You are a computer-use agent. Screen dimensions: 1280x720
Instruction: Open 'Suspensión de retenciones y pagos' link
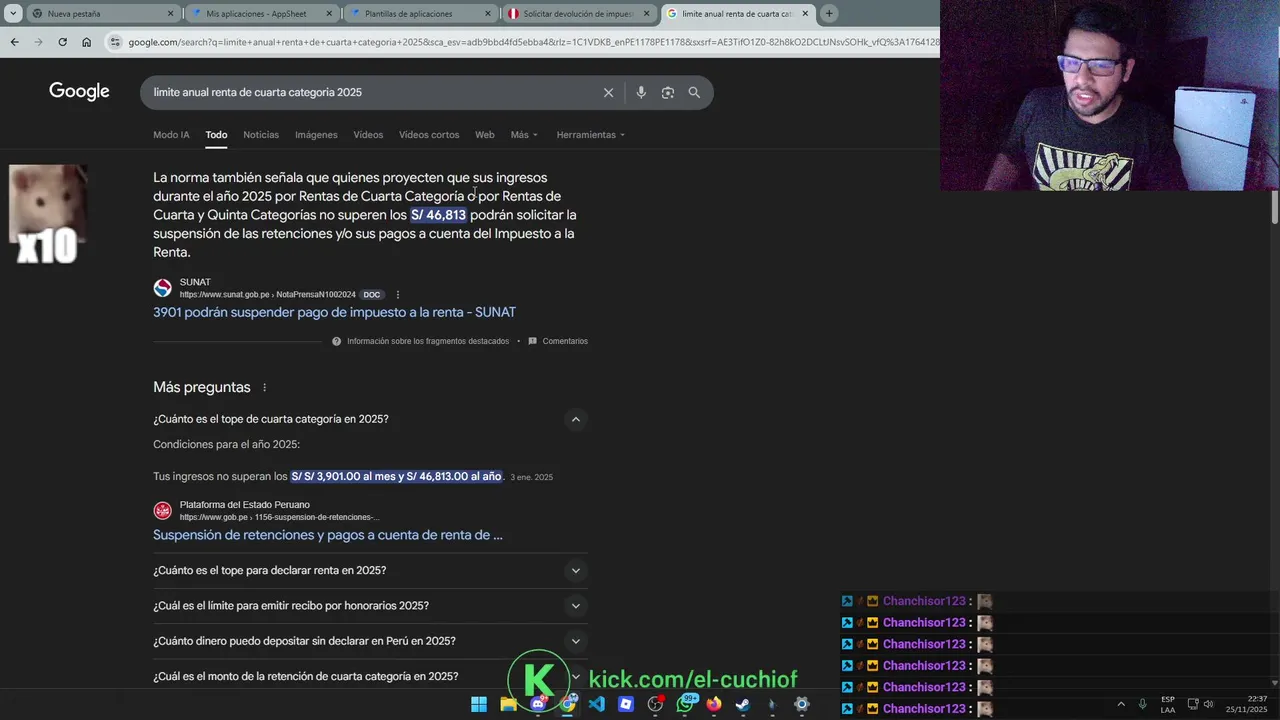(328, 535)
